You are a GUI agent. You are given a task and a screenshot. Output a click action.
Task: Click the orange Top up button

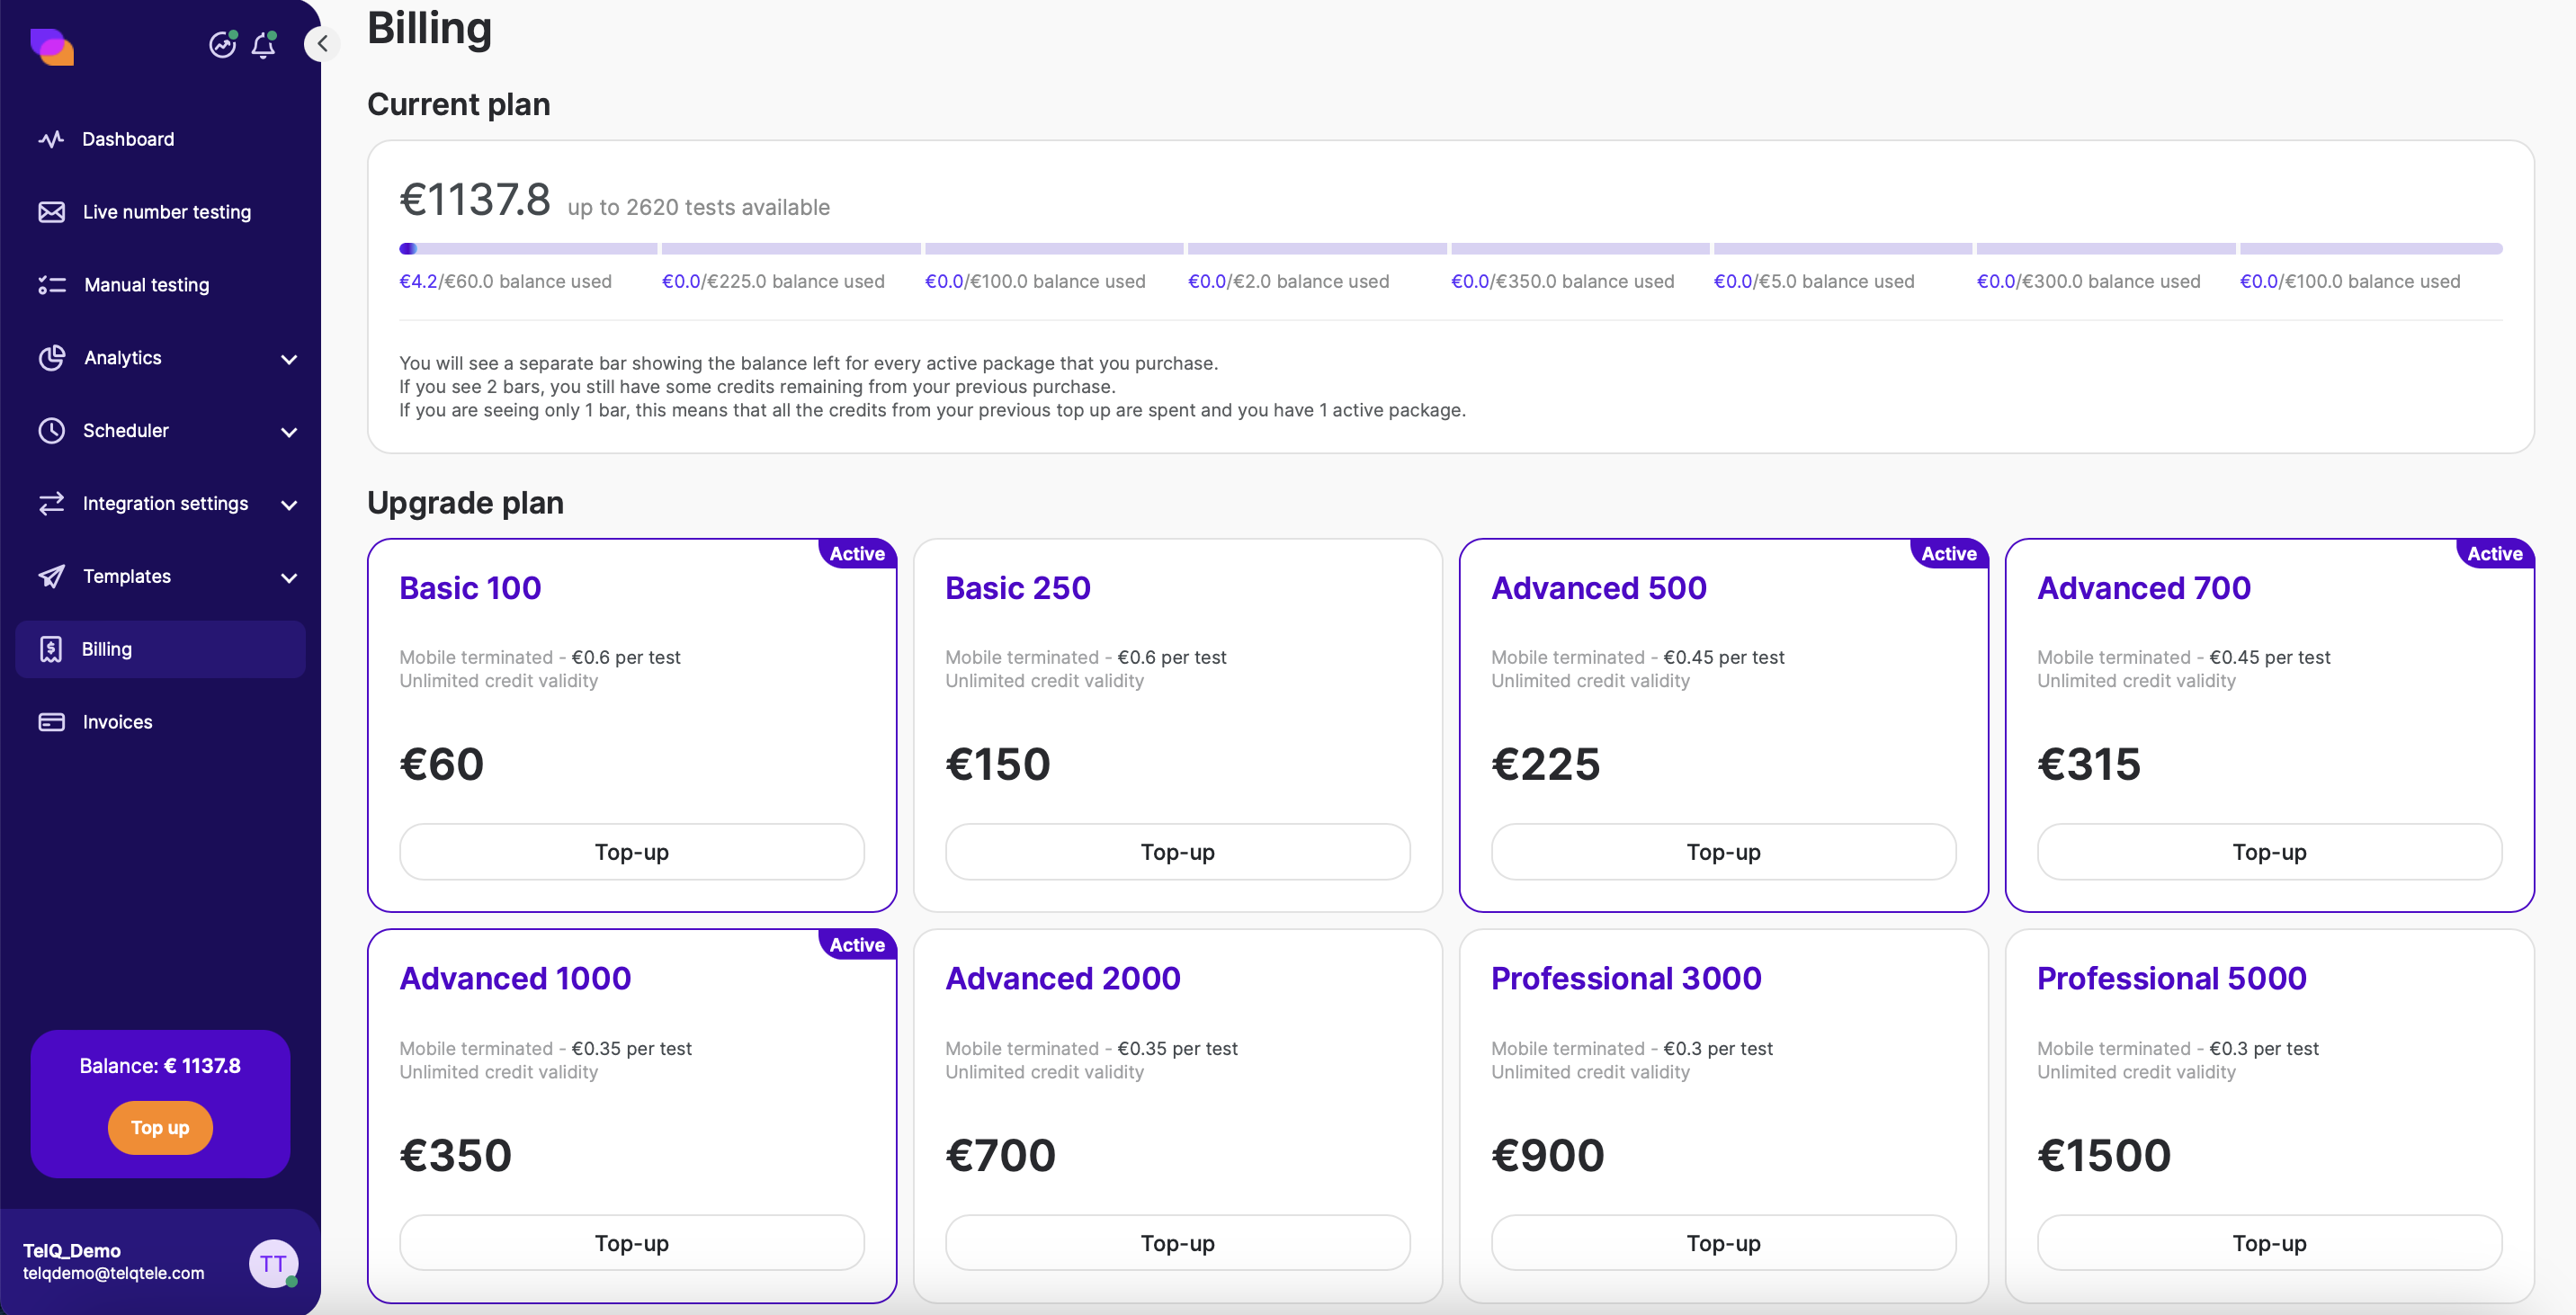(160, 1128)
